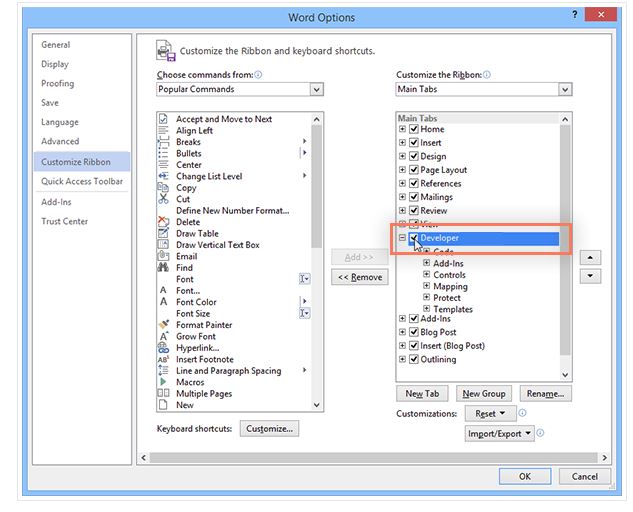This screenshot has width=633, height=512.
Task: Click the Find binoculars icon
Action: (x=163, y=267)
